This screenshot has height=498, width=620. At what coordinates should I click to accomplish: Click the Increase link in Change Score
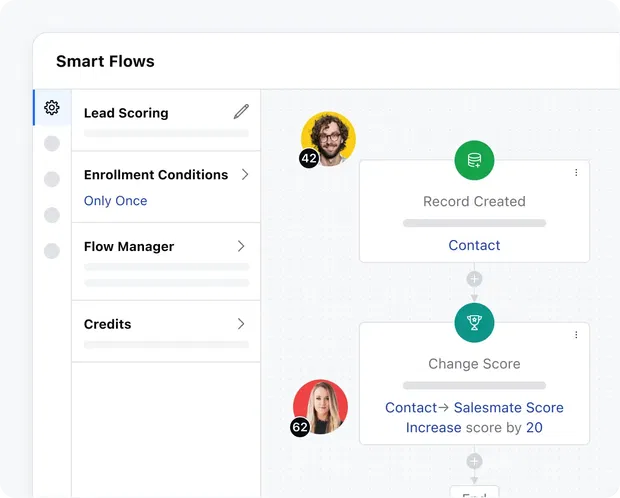tap(433, 428)
